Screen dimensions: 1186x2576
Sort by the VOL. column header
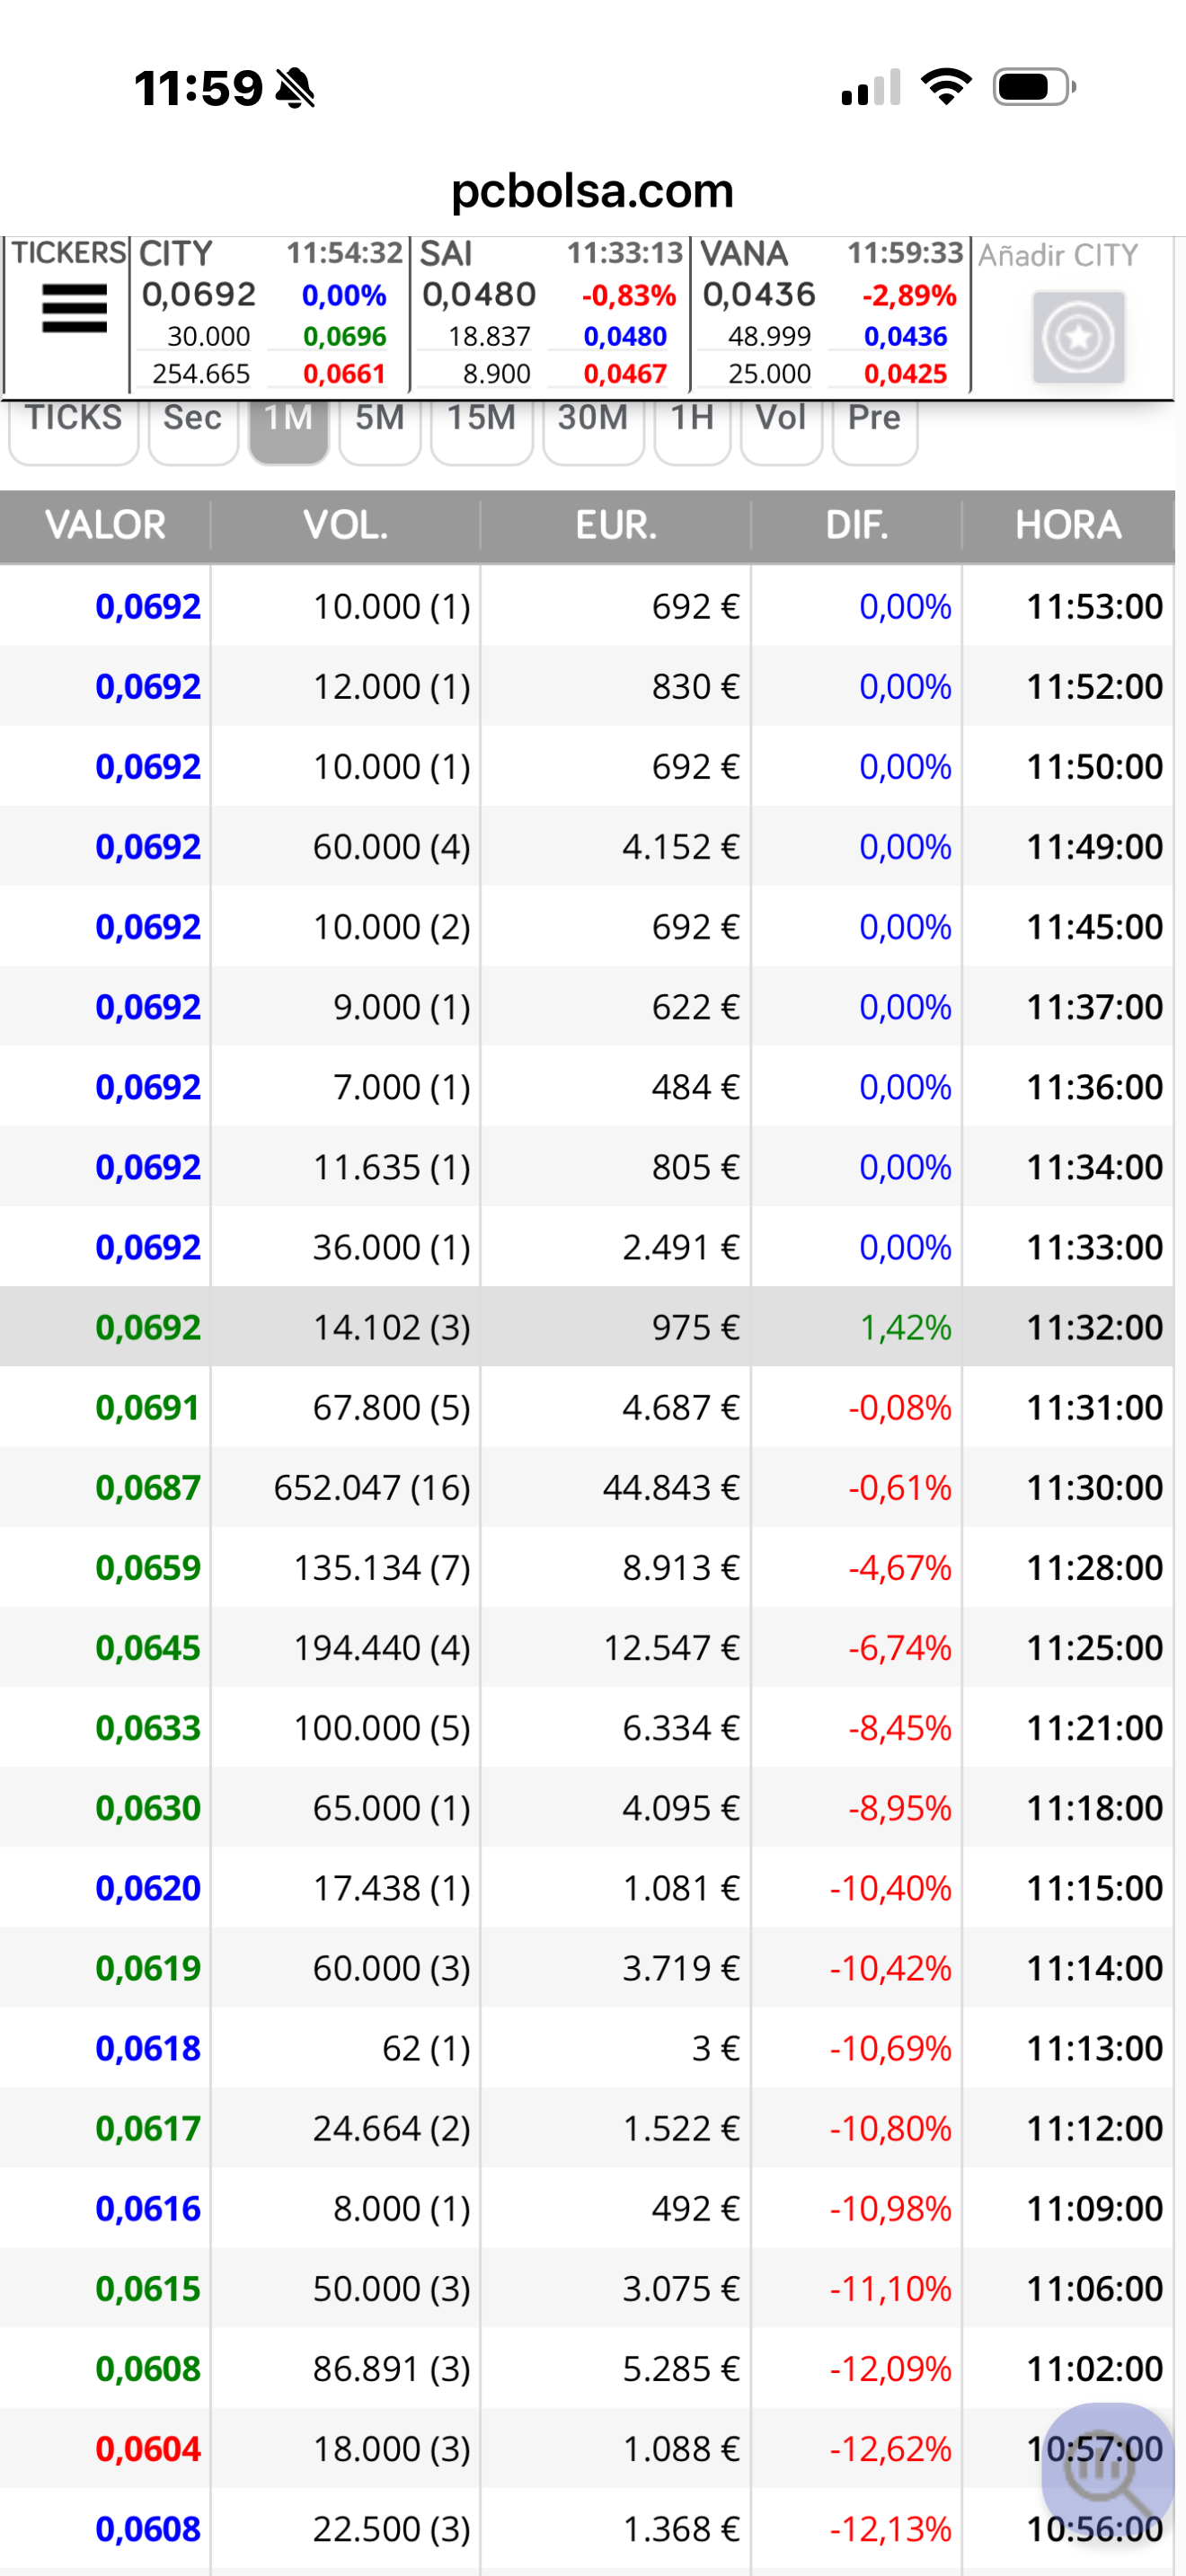pos(346,525)
